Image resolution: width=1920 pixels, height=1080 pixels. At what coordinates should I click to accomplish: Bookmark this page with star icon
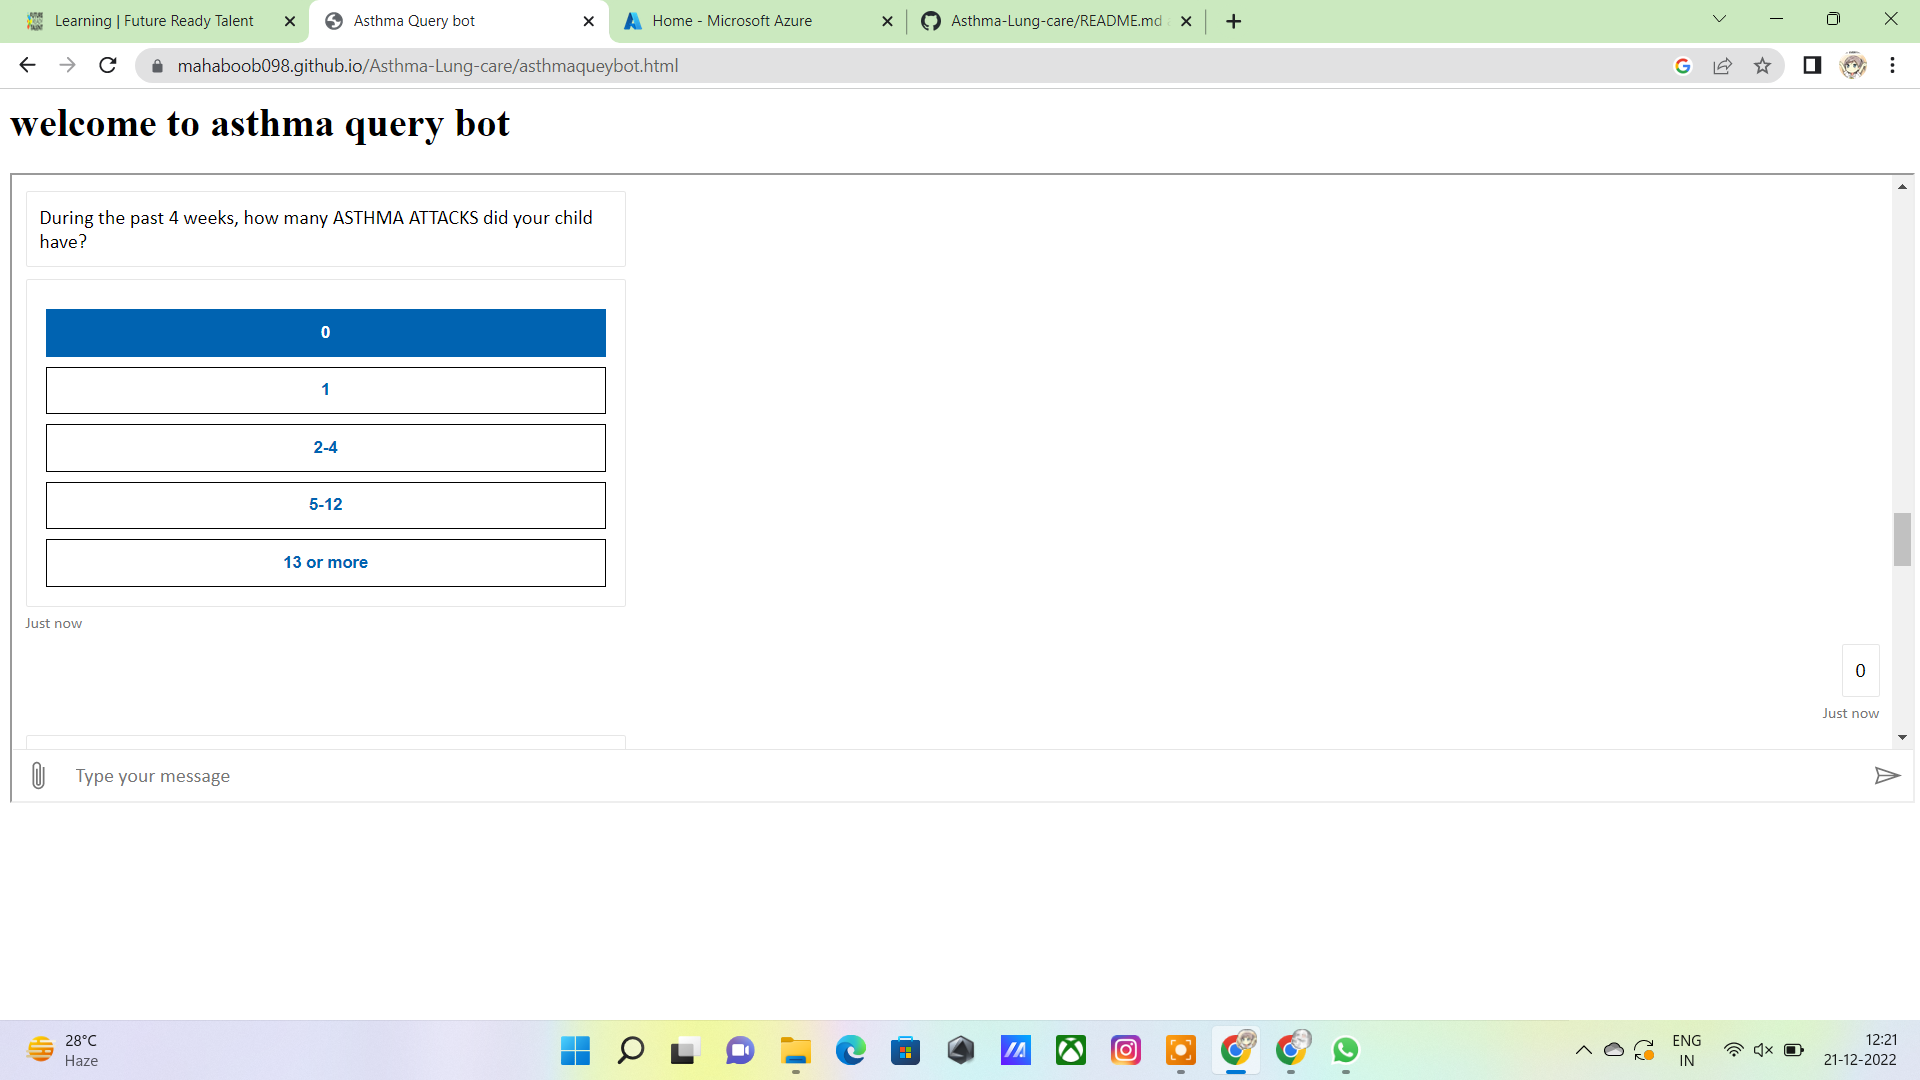tap(1762, 66)
